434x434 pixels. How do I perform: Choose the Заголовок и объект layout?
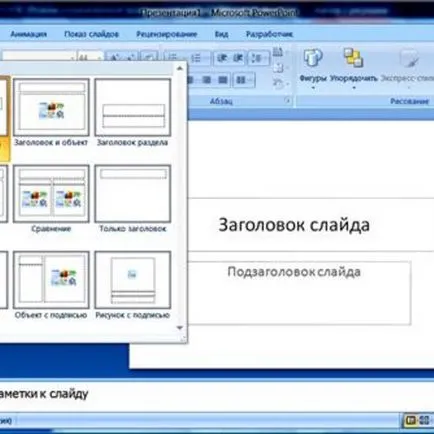pyautogui.click(x=51, y=112)
